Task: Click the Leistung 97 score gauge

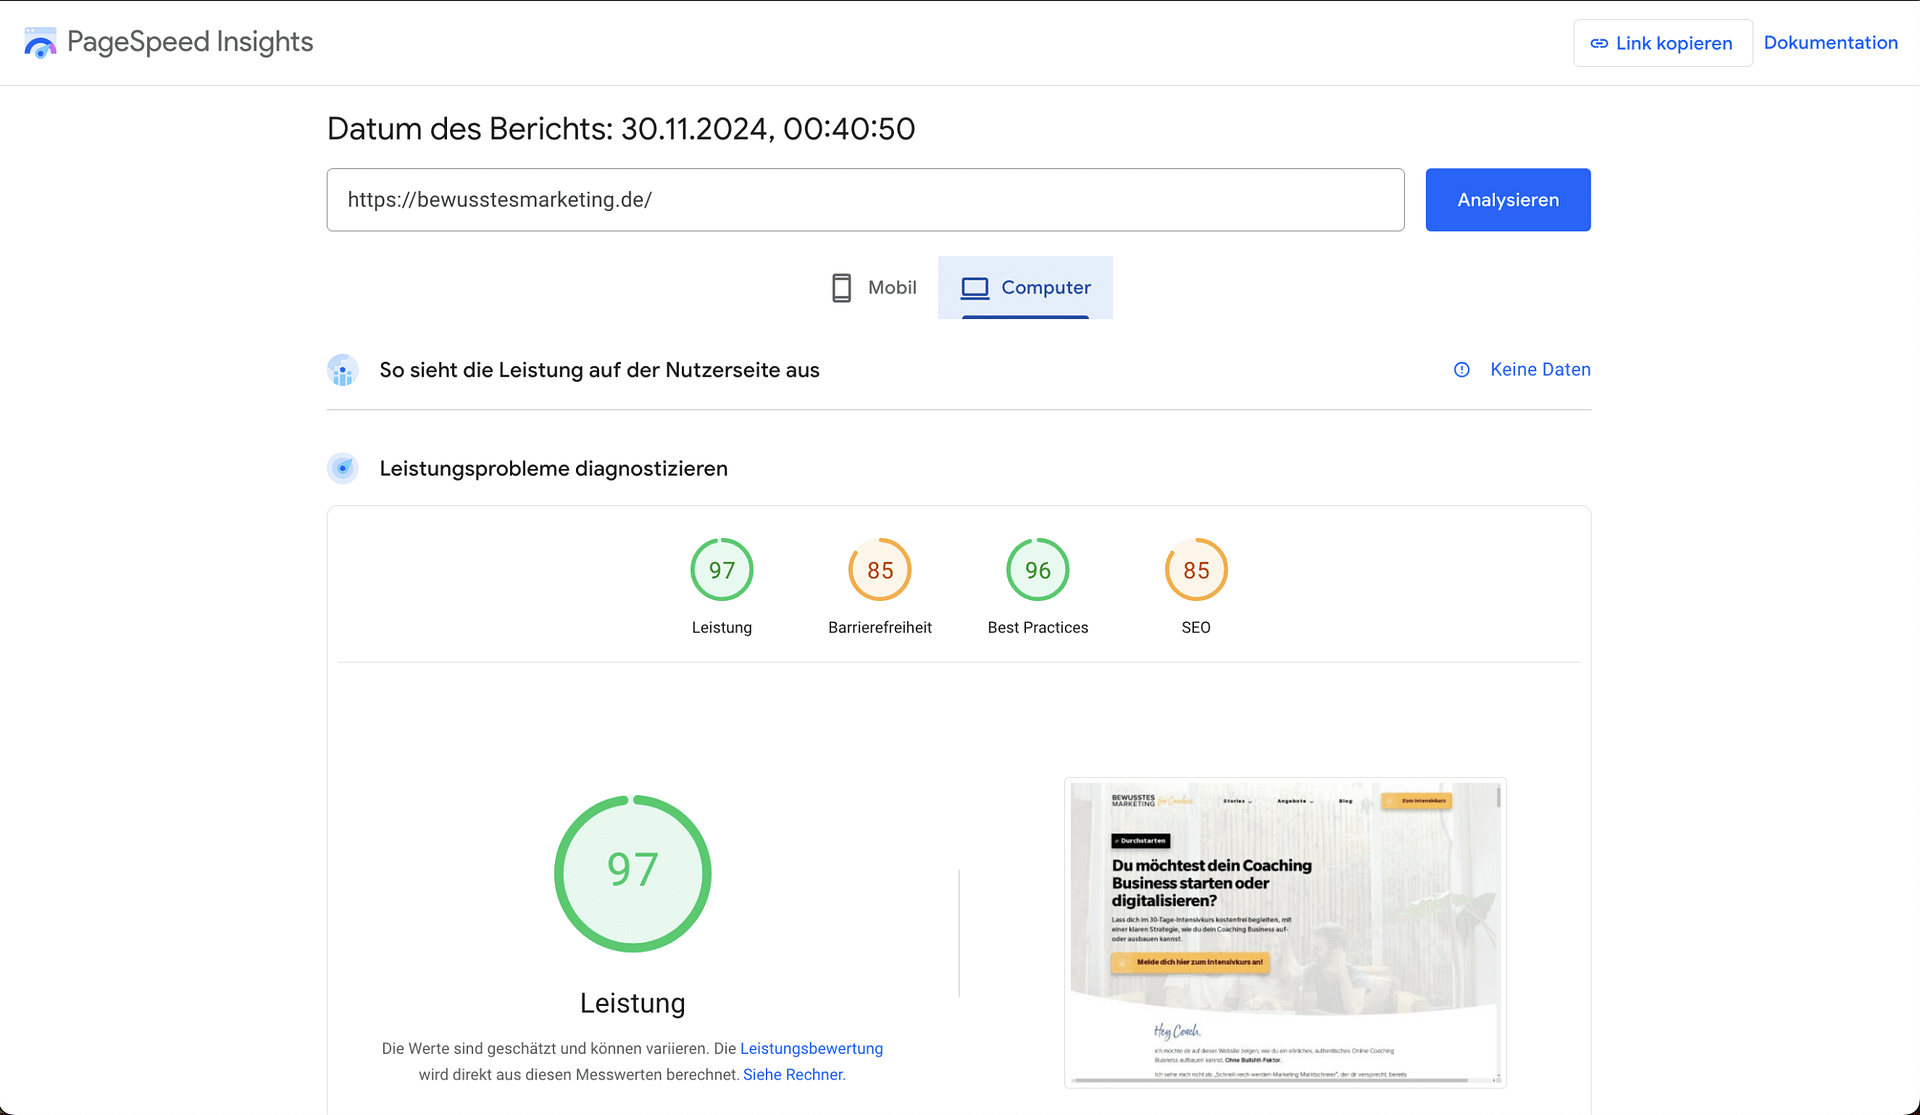Action: coord(721,570)
